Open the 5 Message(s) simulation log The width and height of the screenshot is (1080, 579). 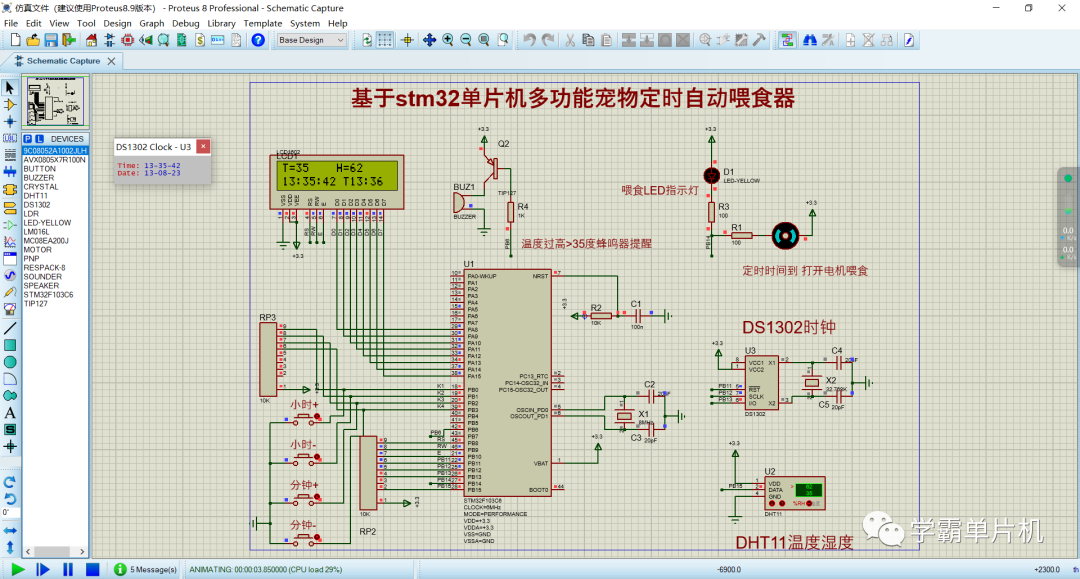pyautogui.click(x=145, y=569)
